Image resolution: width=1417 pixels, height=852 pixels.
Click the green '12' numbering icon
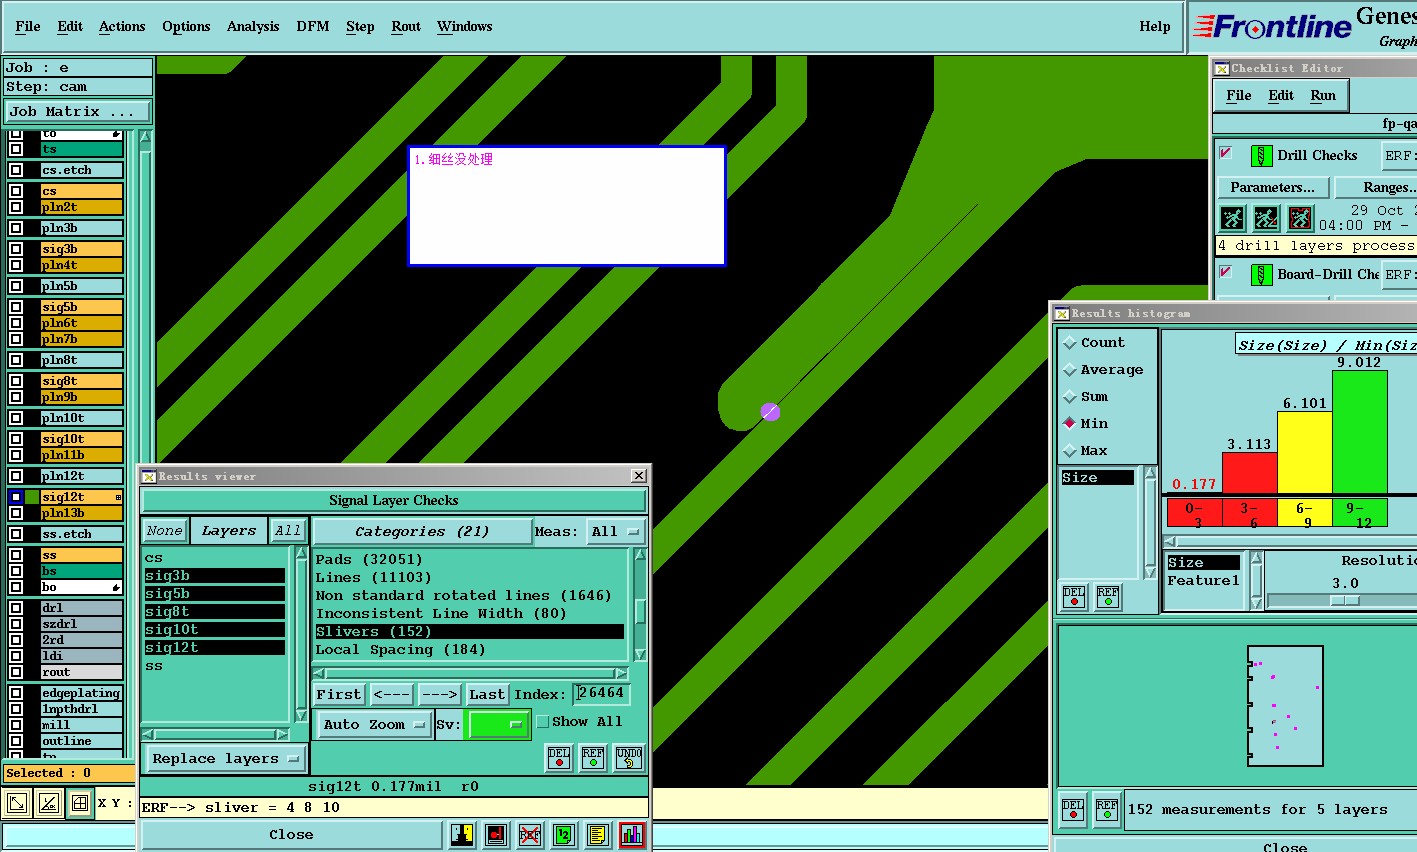coord(564,834)
